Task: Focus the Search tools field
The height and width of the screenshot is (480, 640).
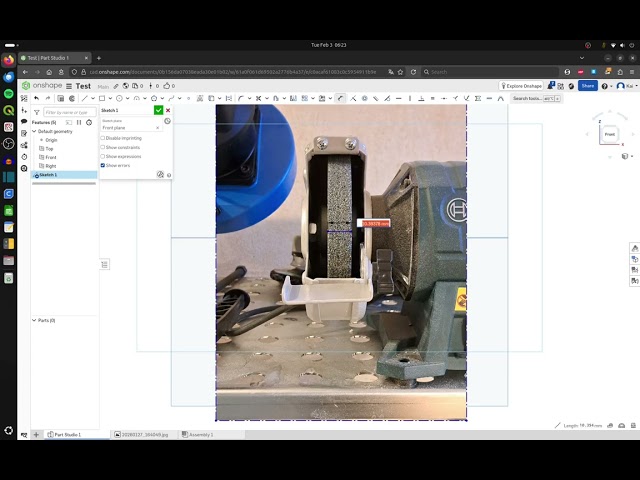Action: 536,98
